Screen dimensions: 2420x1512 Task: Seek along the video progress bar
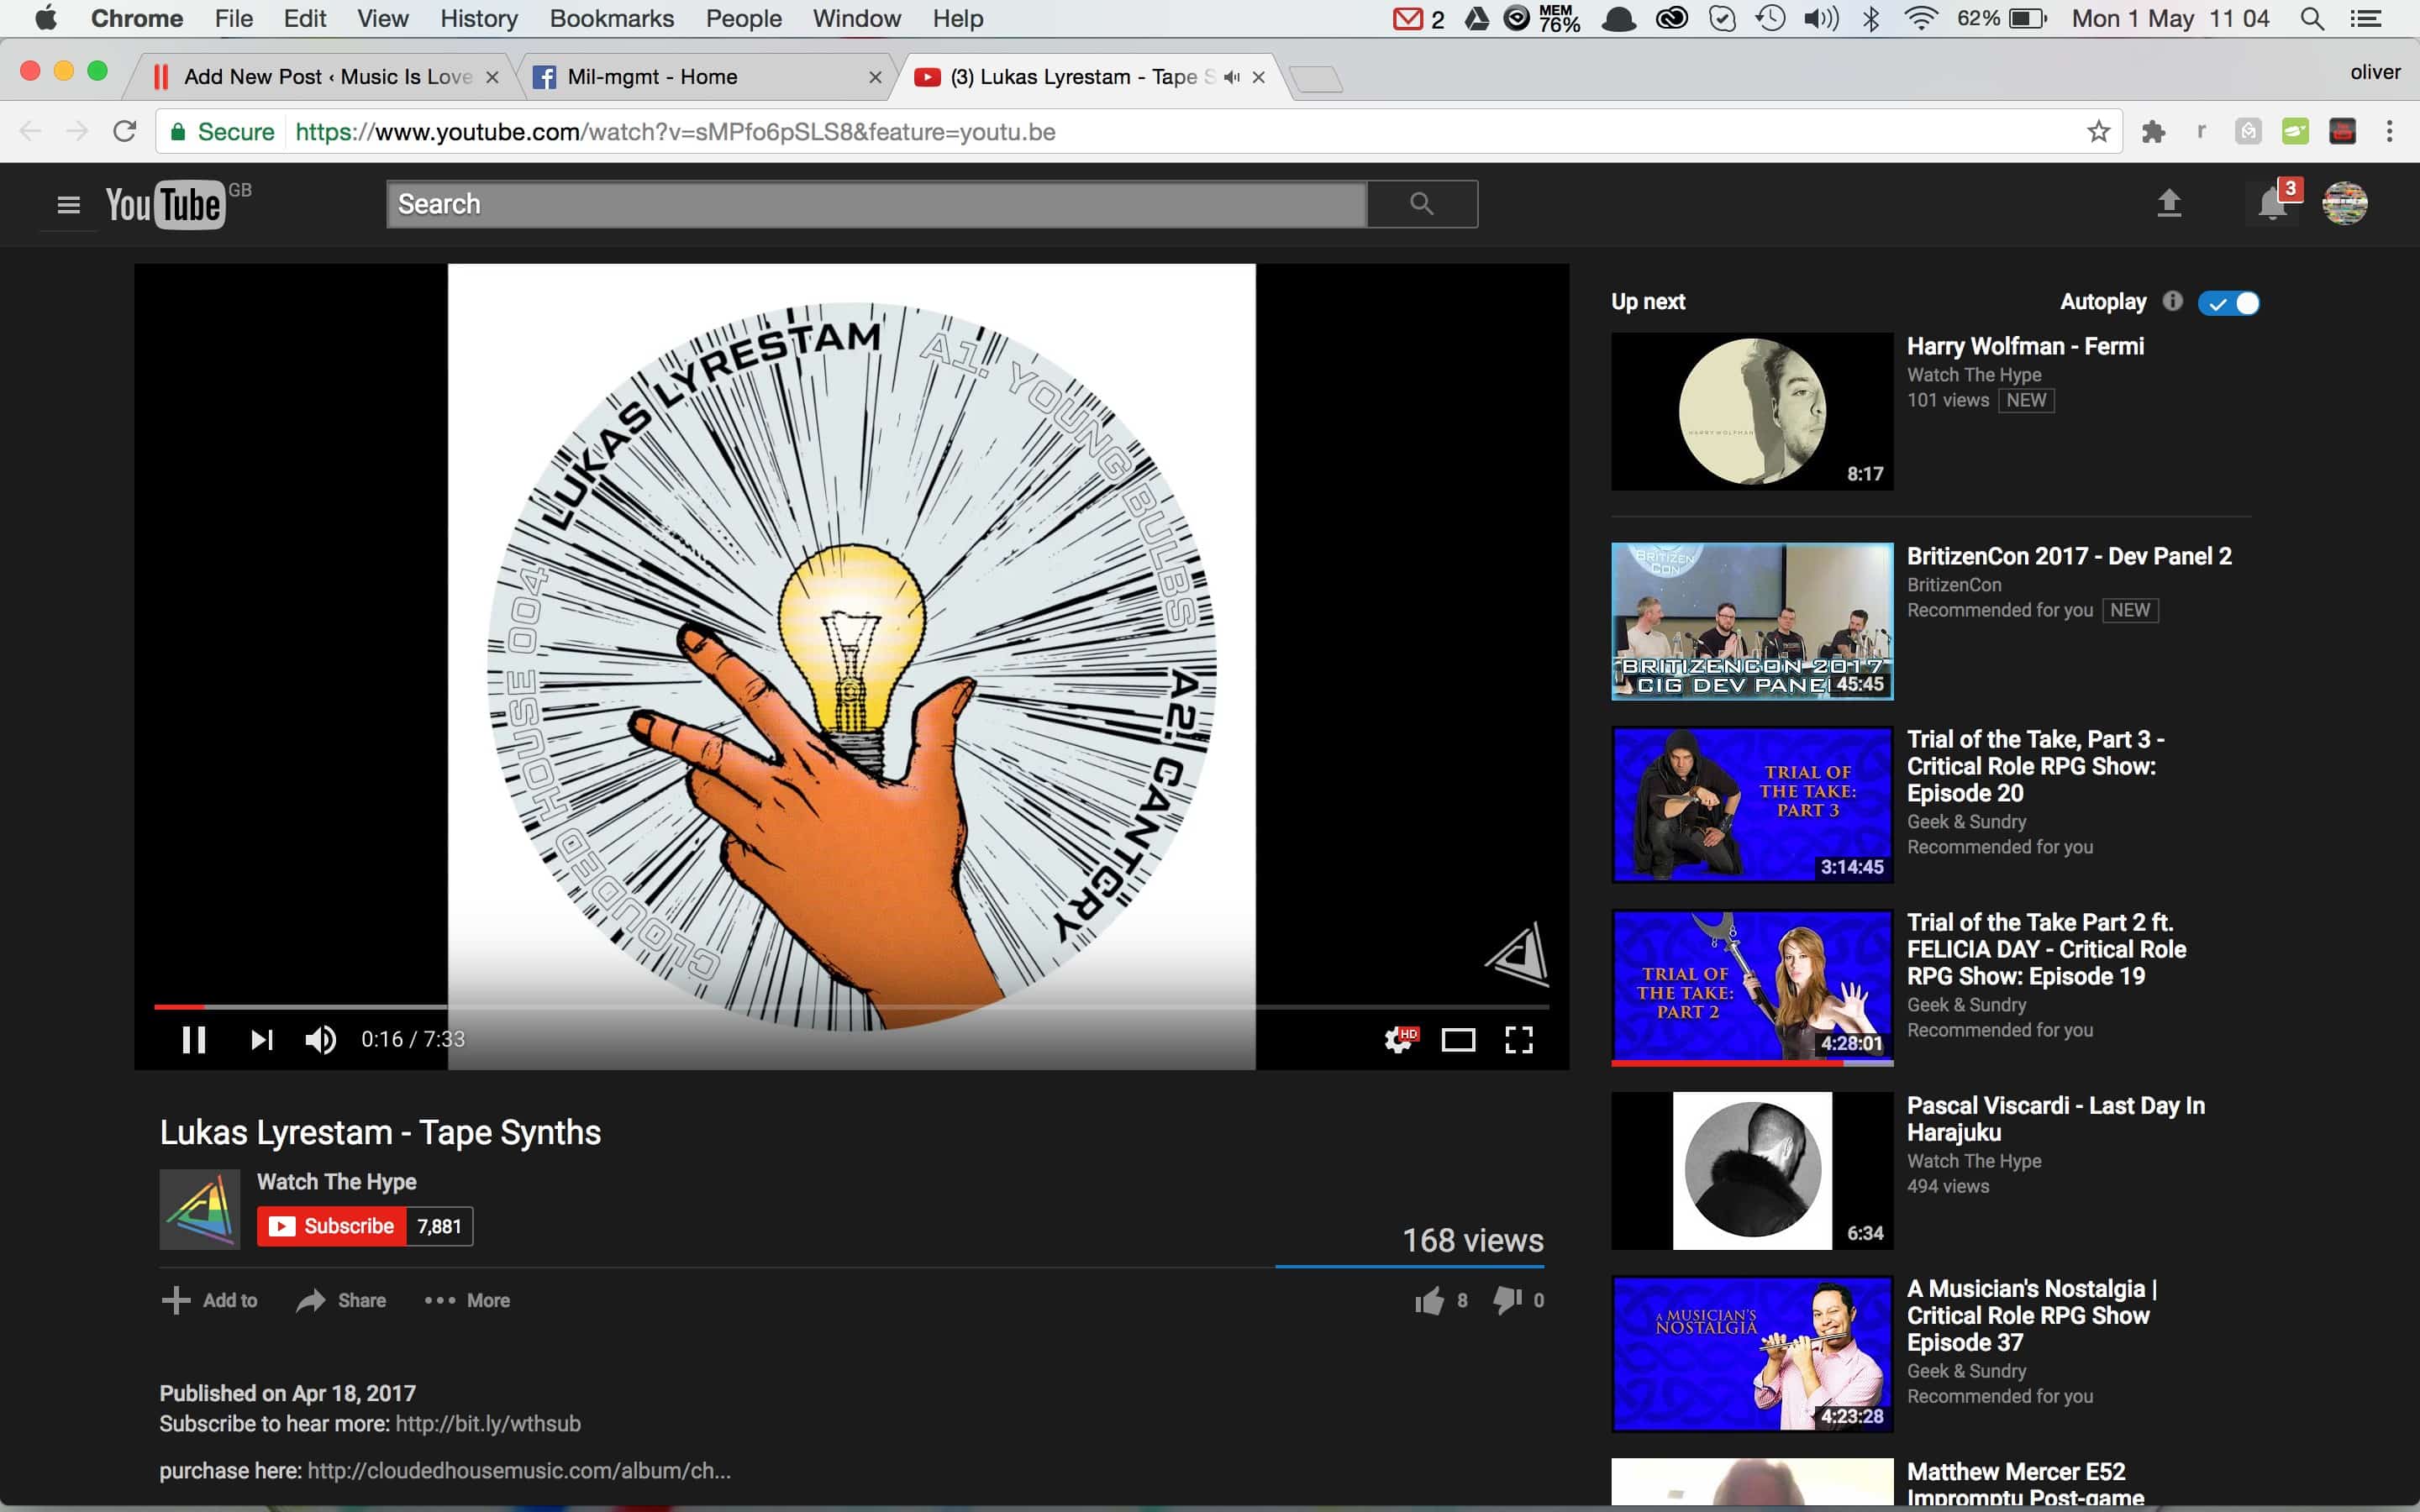click(x=851, y=1006)
